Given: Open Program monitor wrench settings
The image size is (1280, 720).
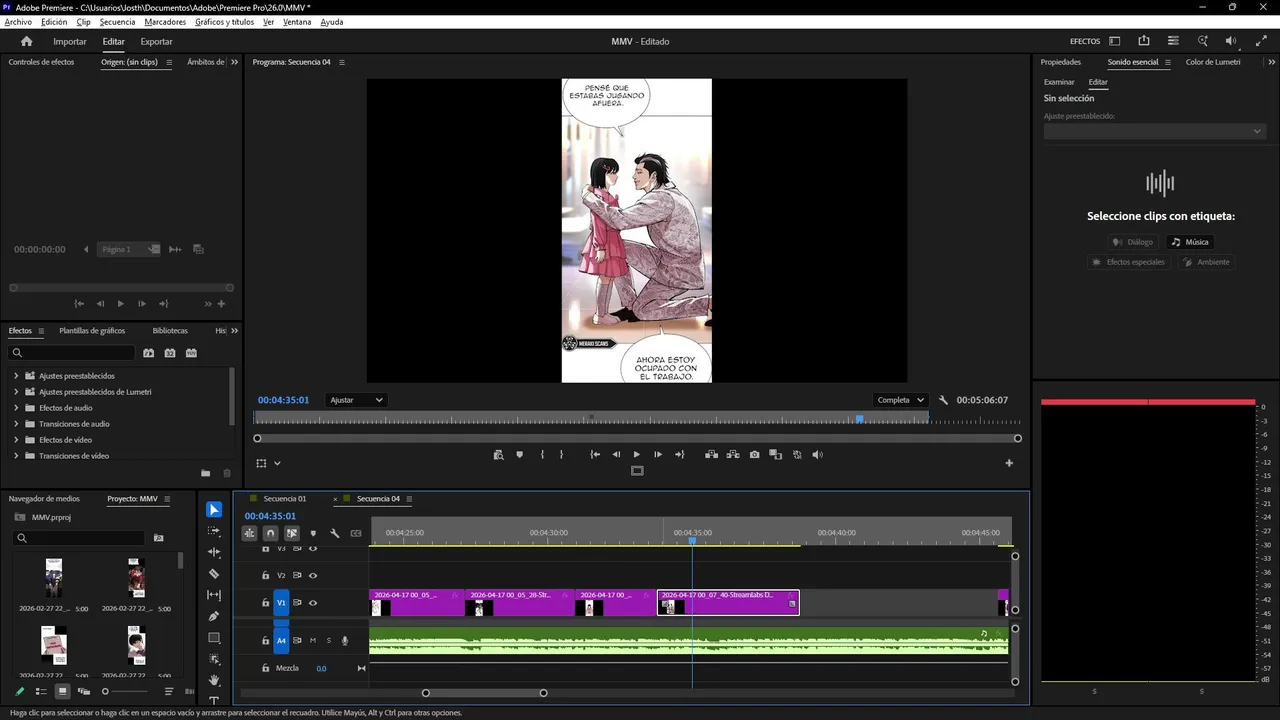Looking at the screenshot, I should [x=943, y=400].
